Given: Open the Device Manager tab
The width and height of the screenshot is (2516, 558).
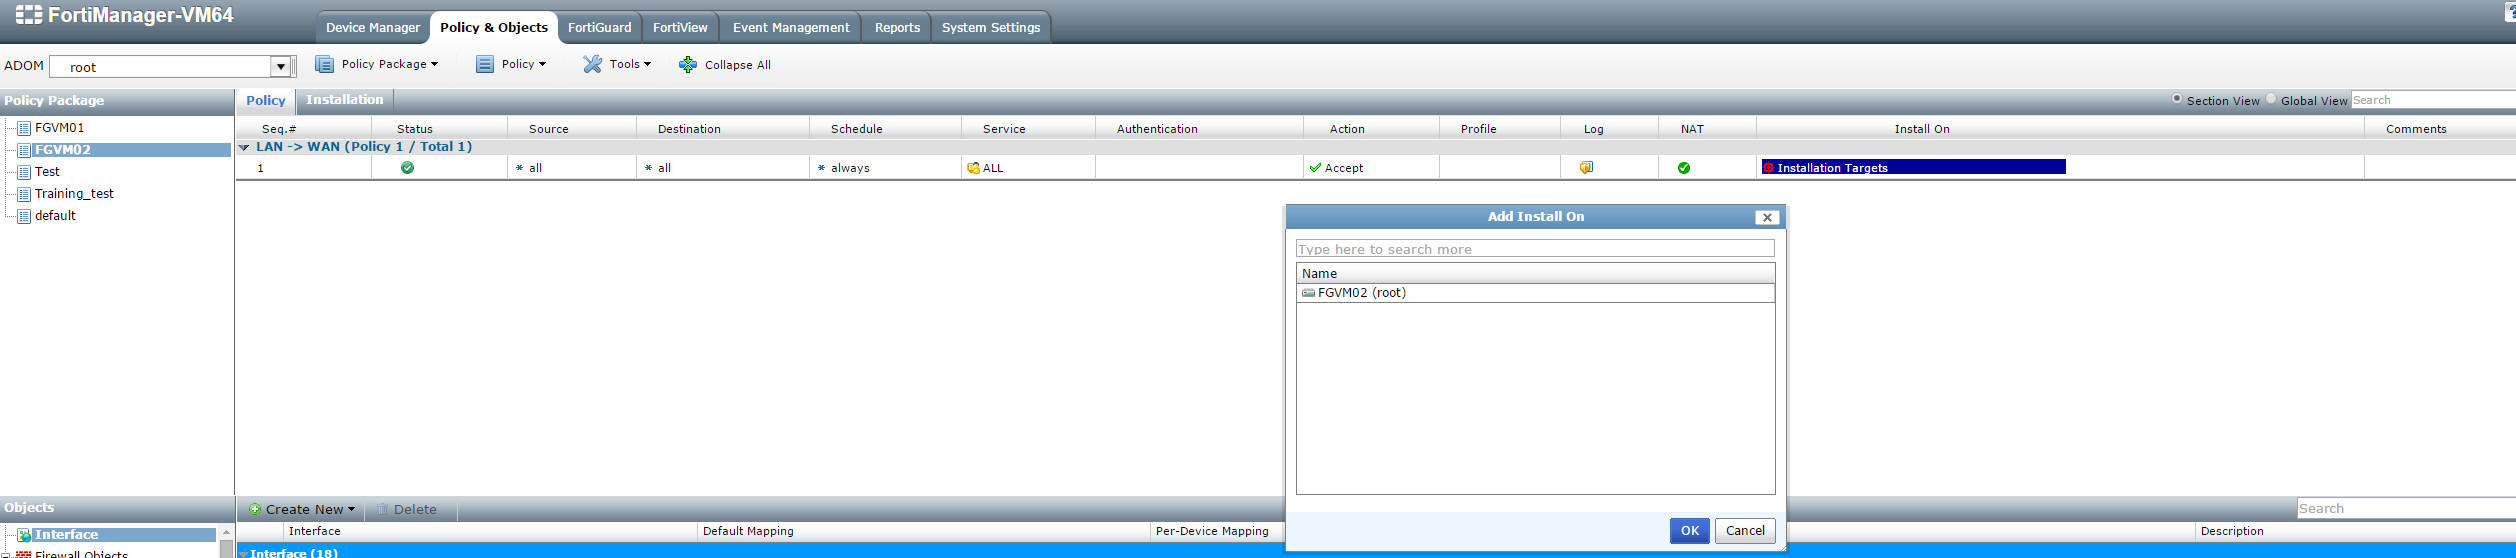Looking at the screenshot, I should point(373,28).
